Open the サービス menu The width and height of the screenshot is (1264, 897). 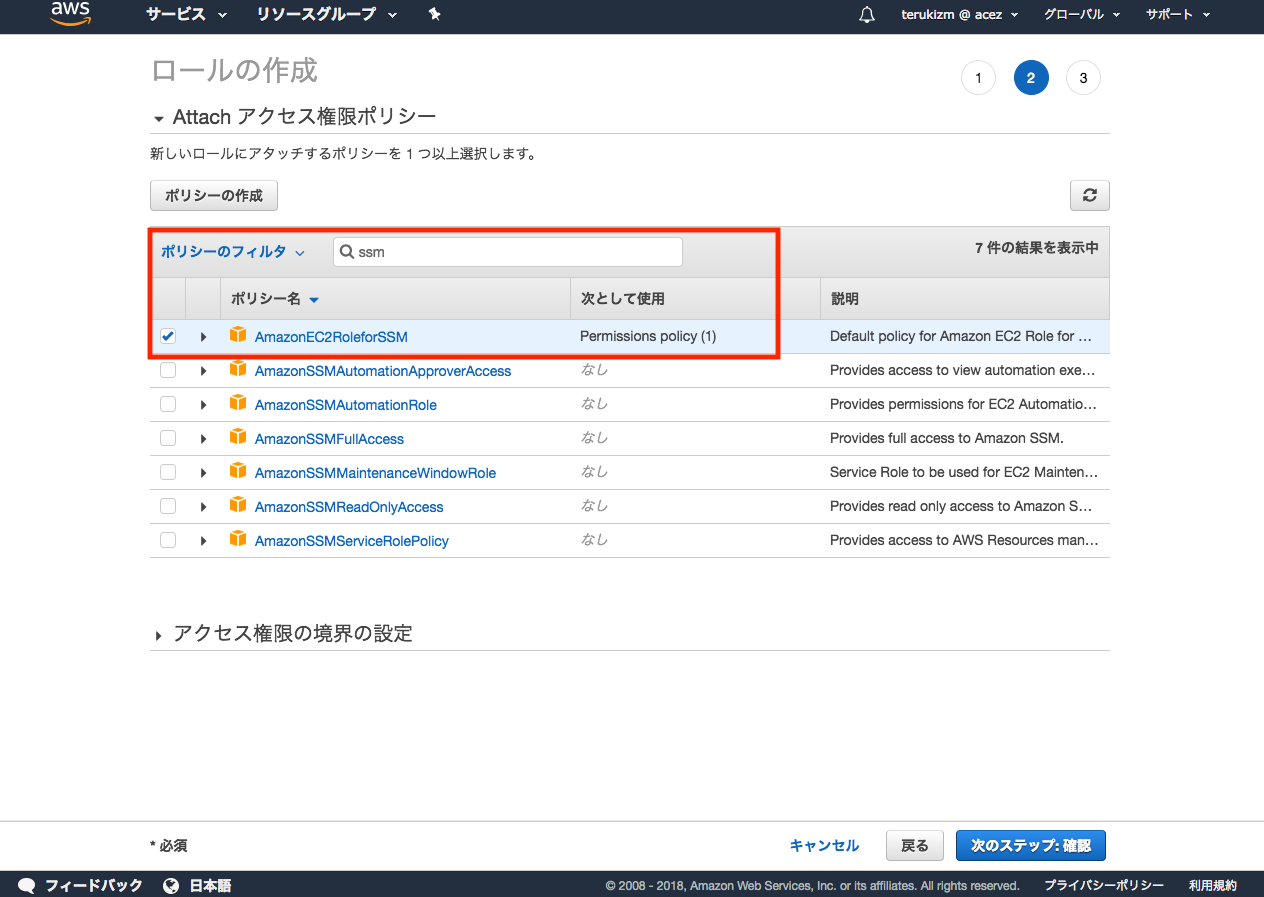pos(187,15)
